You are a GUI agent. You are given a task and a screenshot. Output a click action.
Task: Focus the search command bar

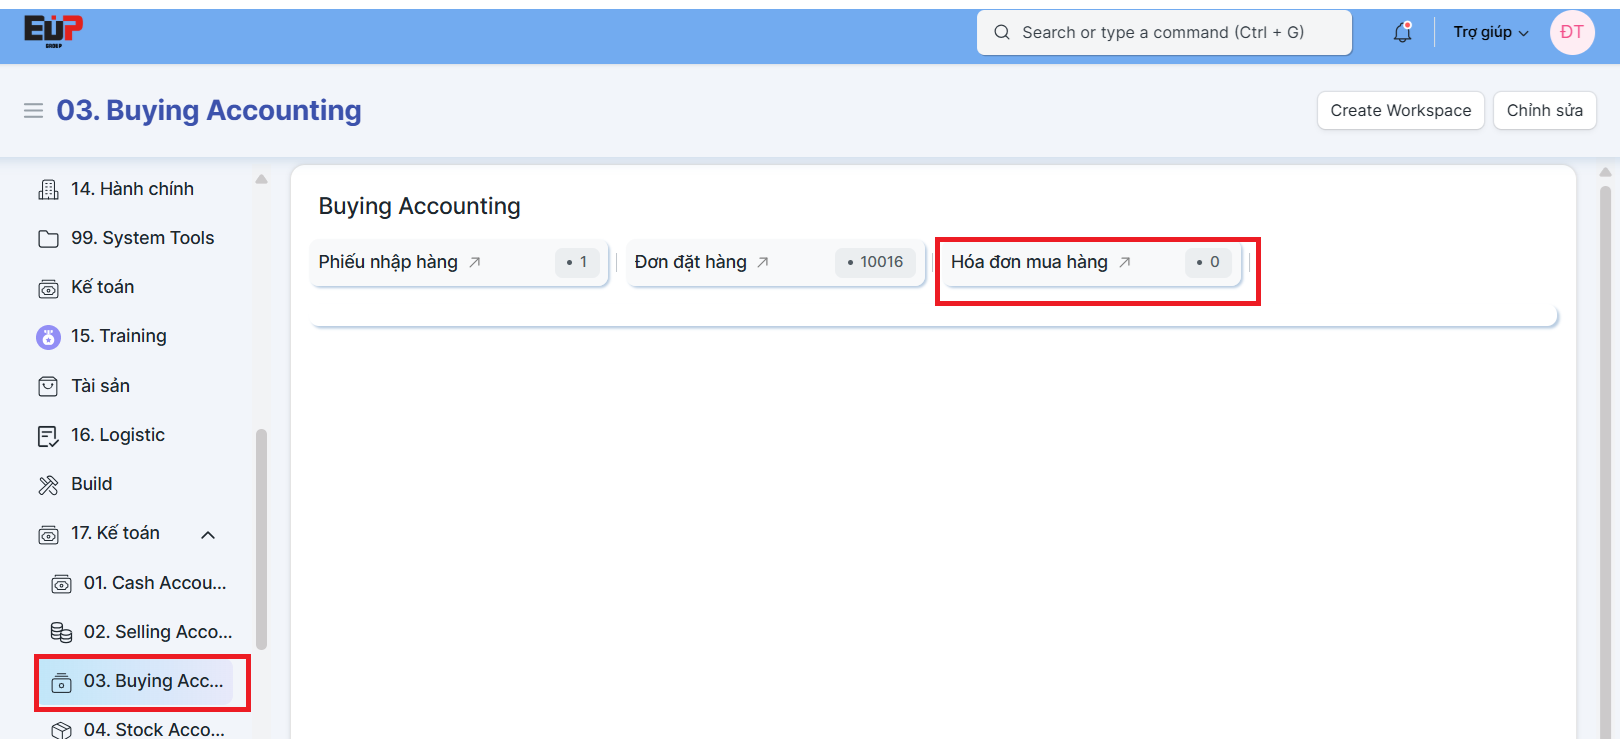1163,32
